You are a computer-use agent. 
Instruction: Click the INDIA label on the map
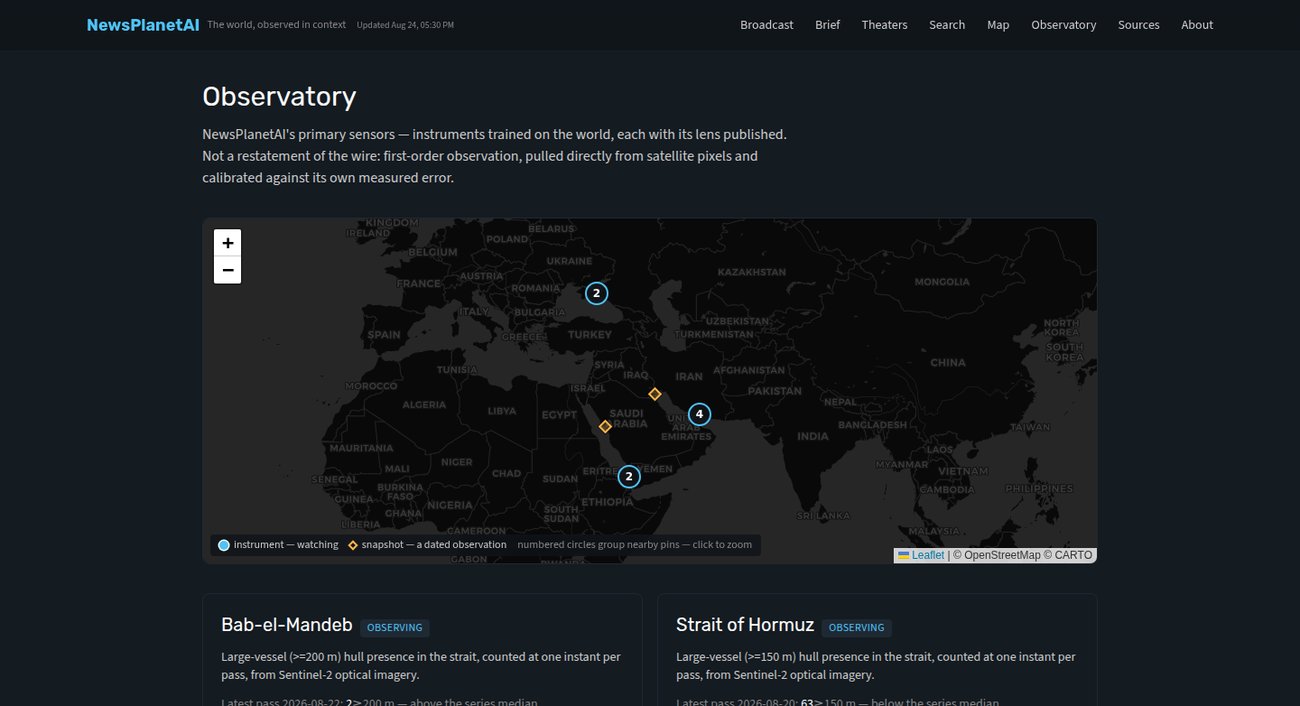[813, 436]
